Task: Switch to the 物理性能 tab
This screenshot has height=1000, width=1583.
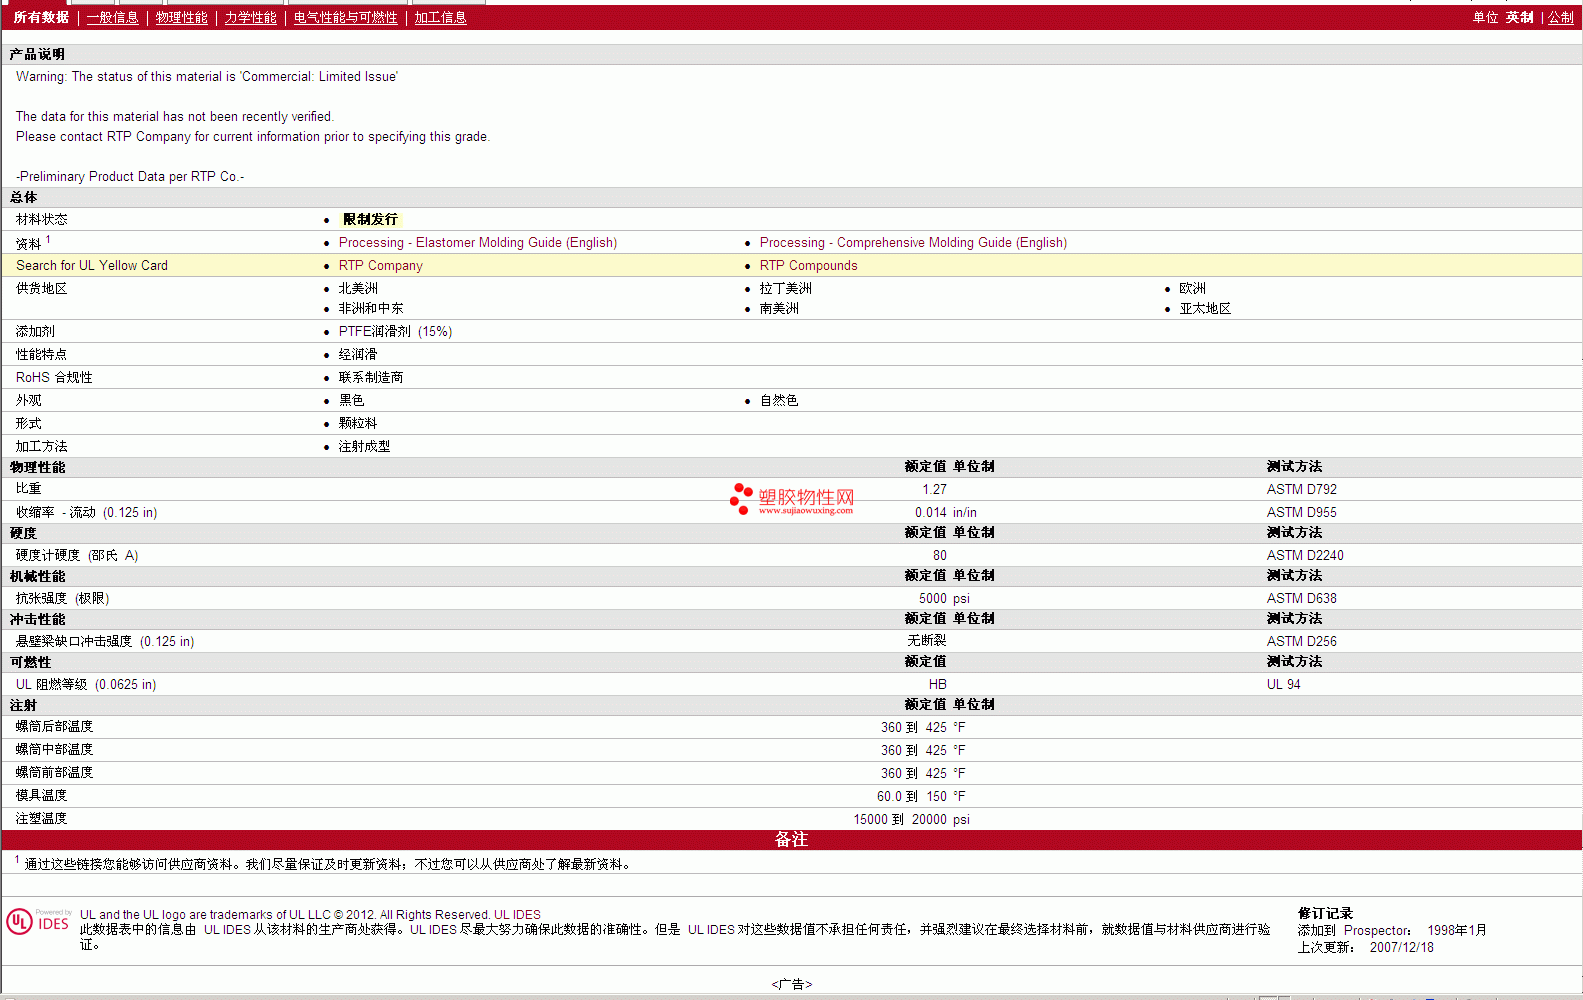Action: (182, 18)
